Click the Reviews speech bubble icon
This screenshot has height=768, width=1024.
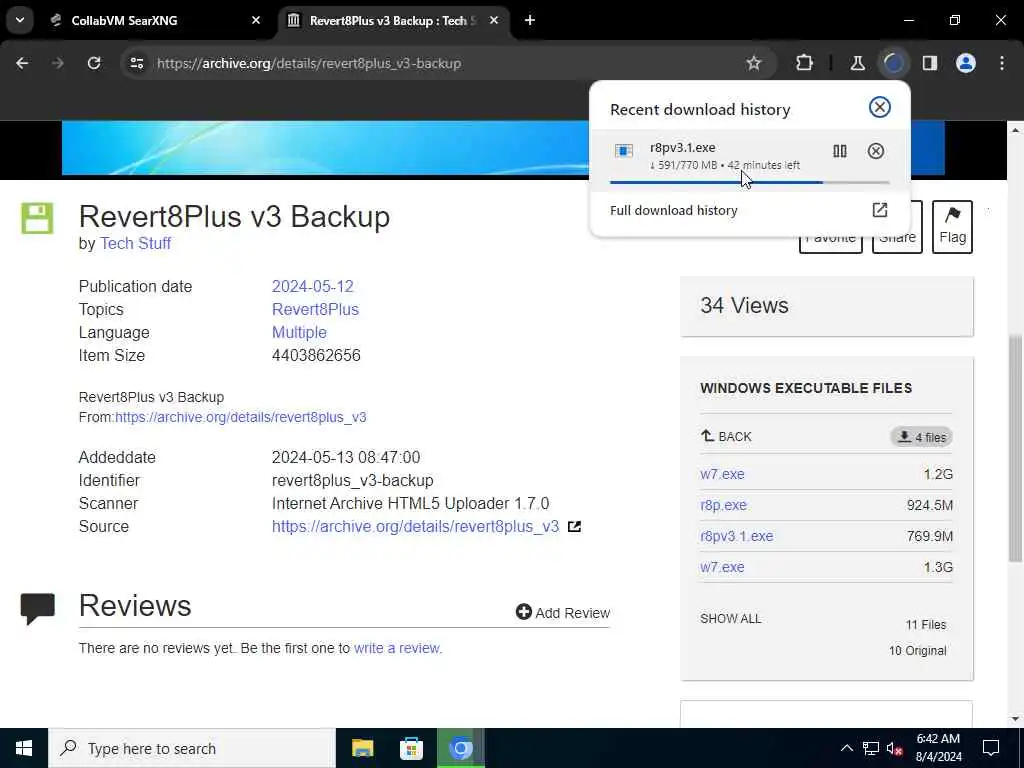[x=37, y=609]
